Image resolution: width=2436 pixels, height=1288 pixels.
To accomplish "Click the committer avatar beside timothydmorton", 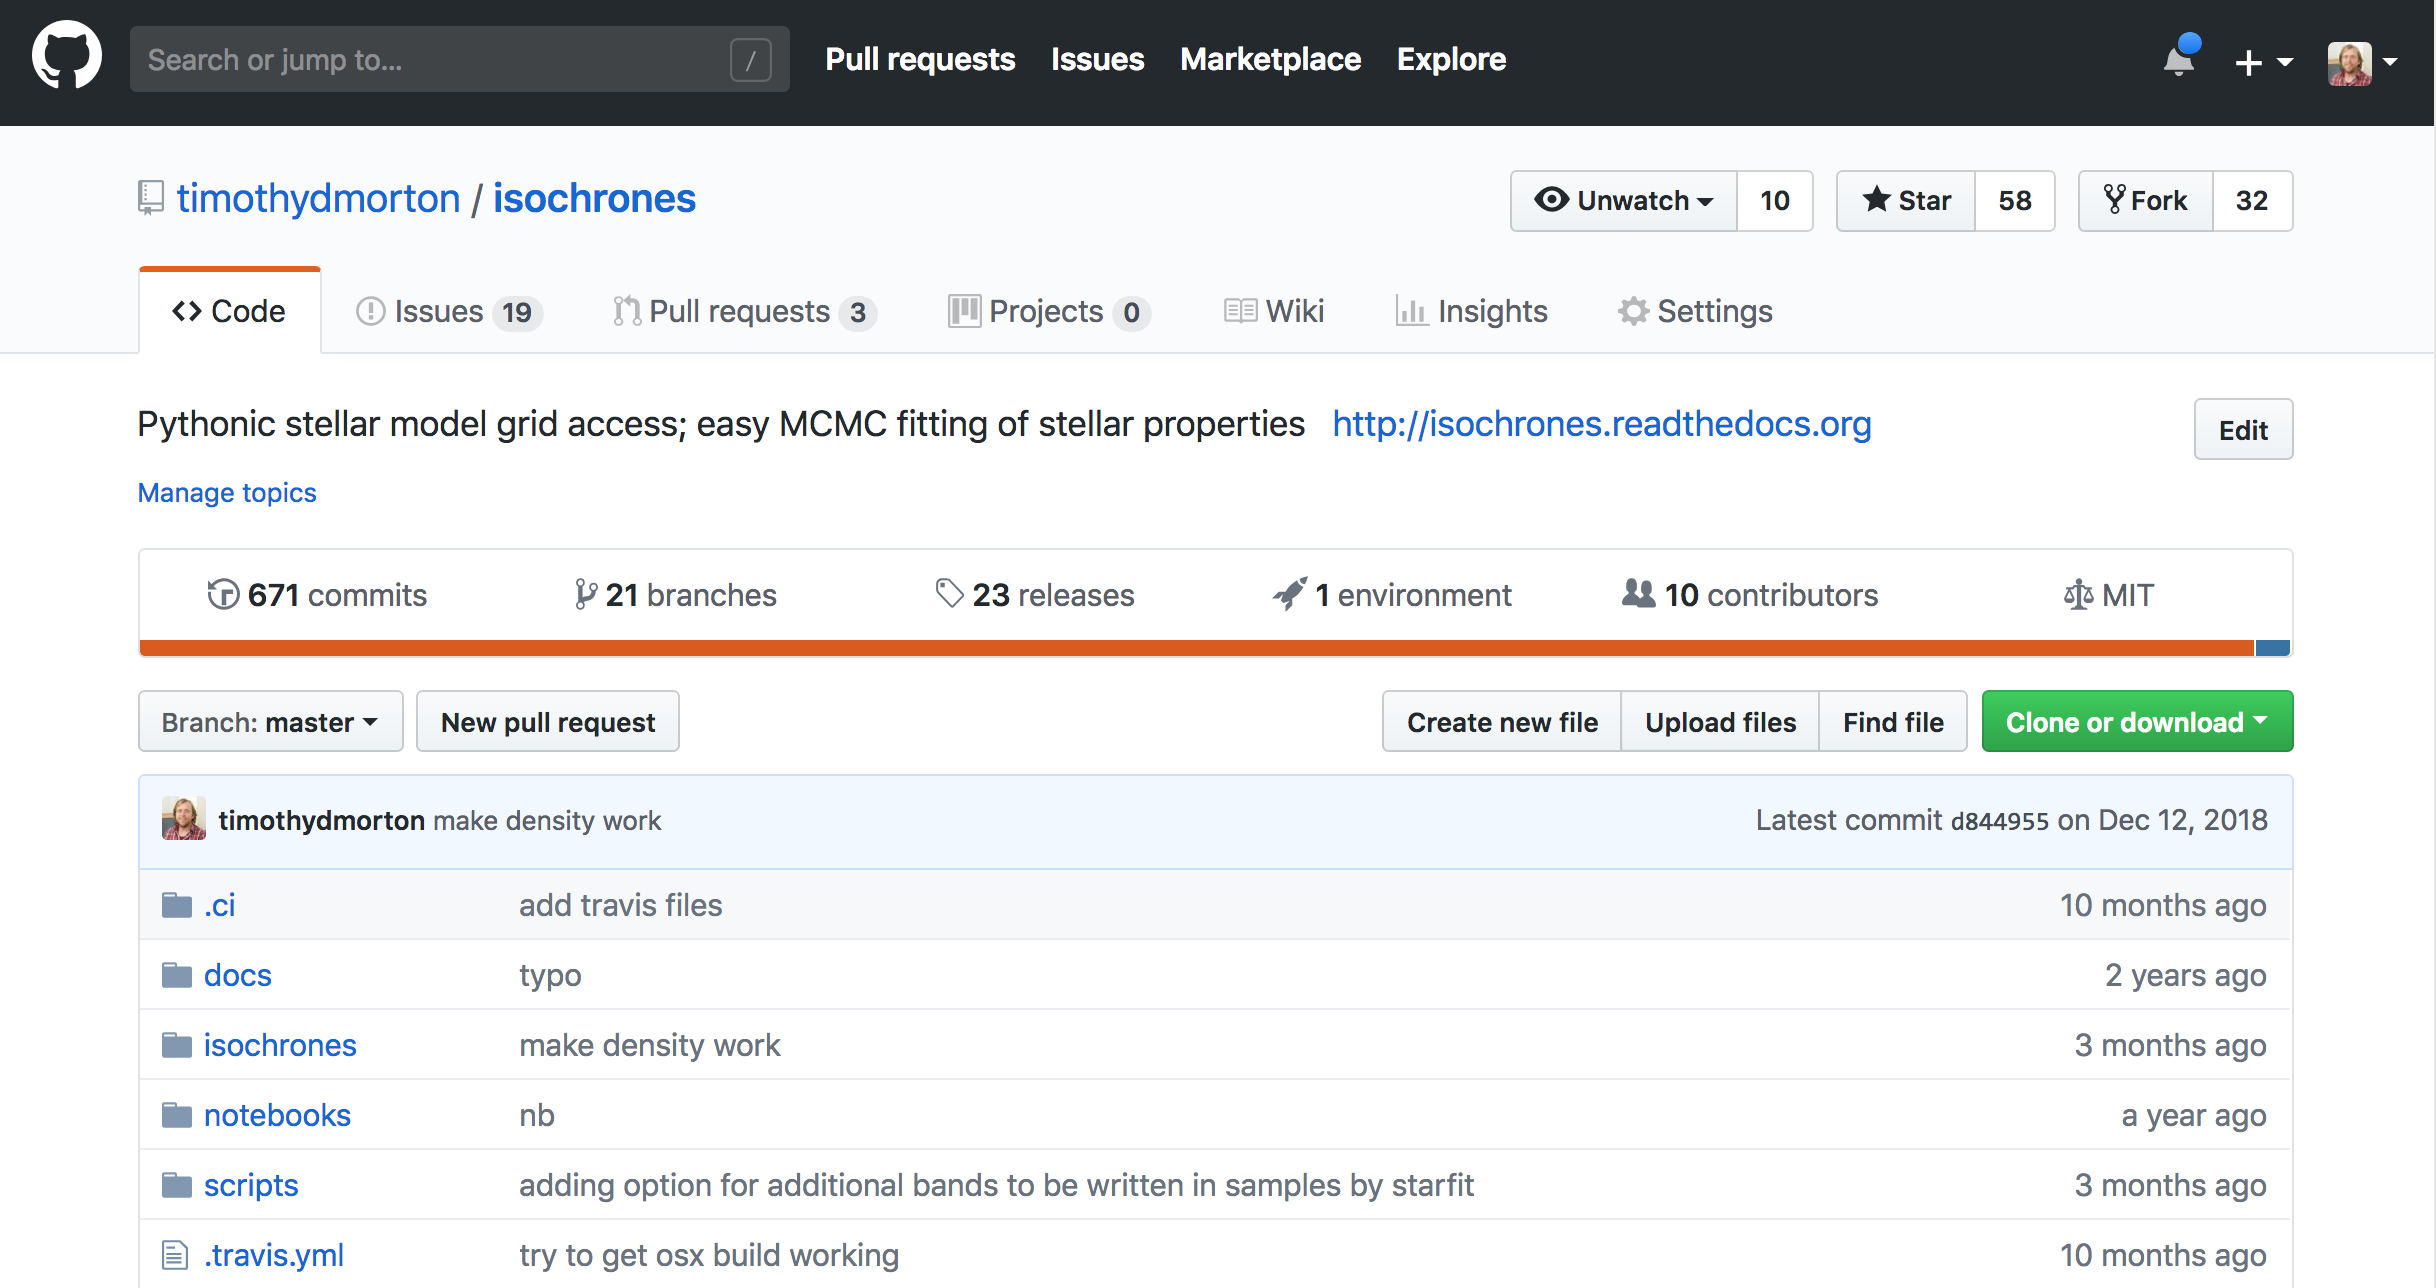I will pos(184,819).
